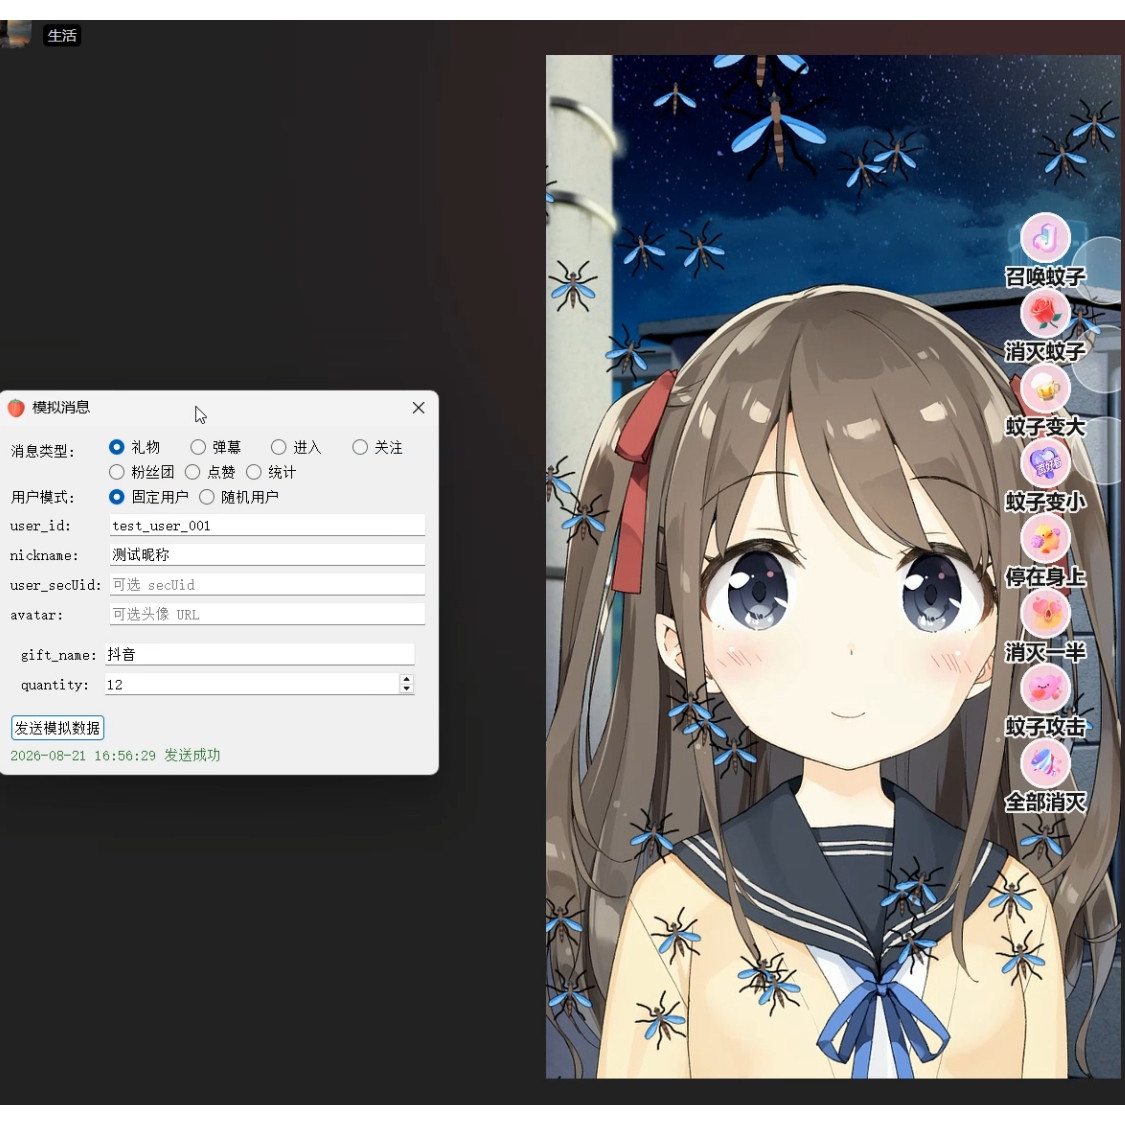
Task: Focus the gift_name field containing 抖音
Action: tap(259, 654)
